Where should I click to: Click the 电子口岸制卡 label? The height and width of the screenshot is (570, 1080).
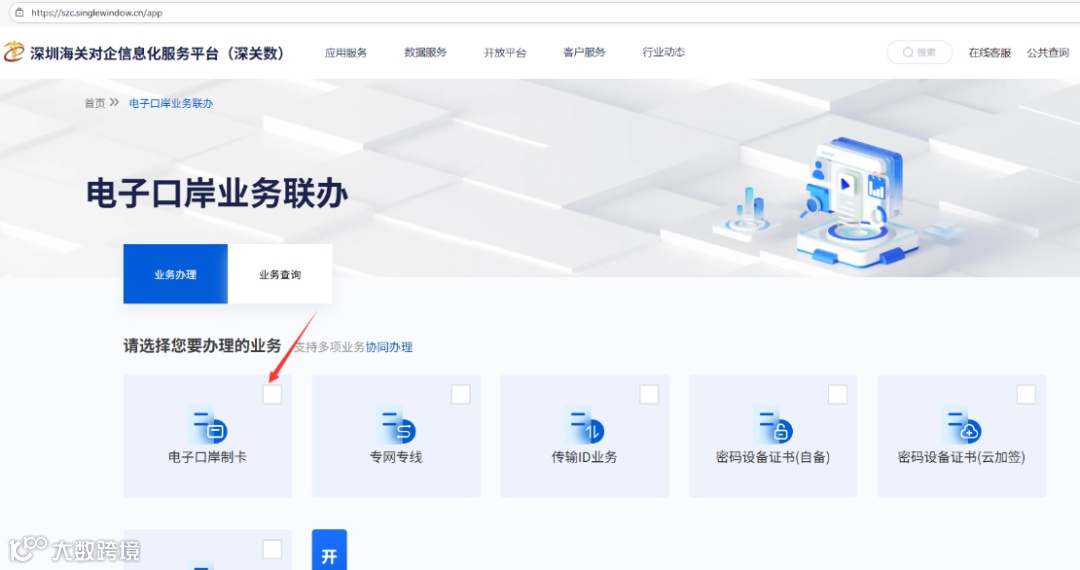point(207,457)
